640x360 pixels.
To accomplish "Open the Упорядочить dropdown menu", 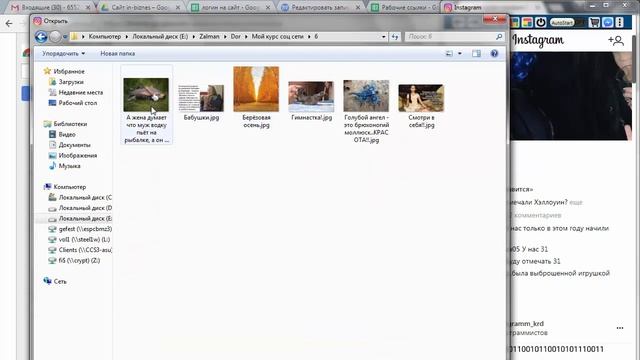I will (64, 53).
